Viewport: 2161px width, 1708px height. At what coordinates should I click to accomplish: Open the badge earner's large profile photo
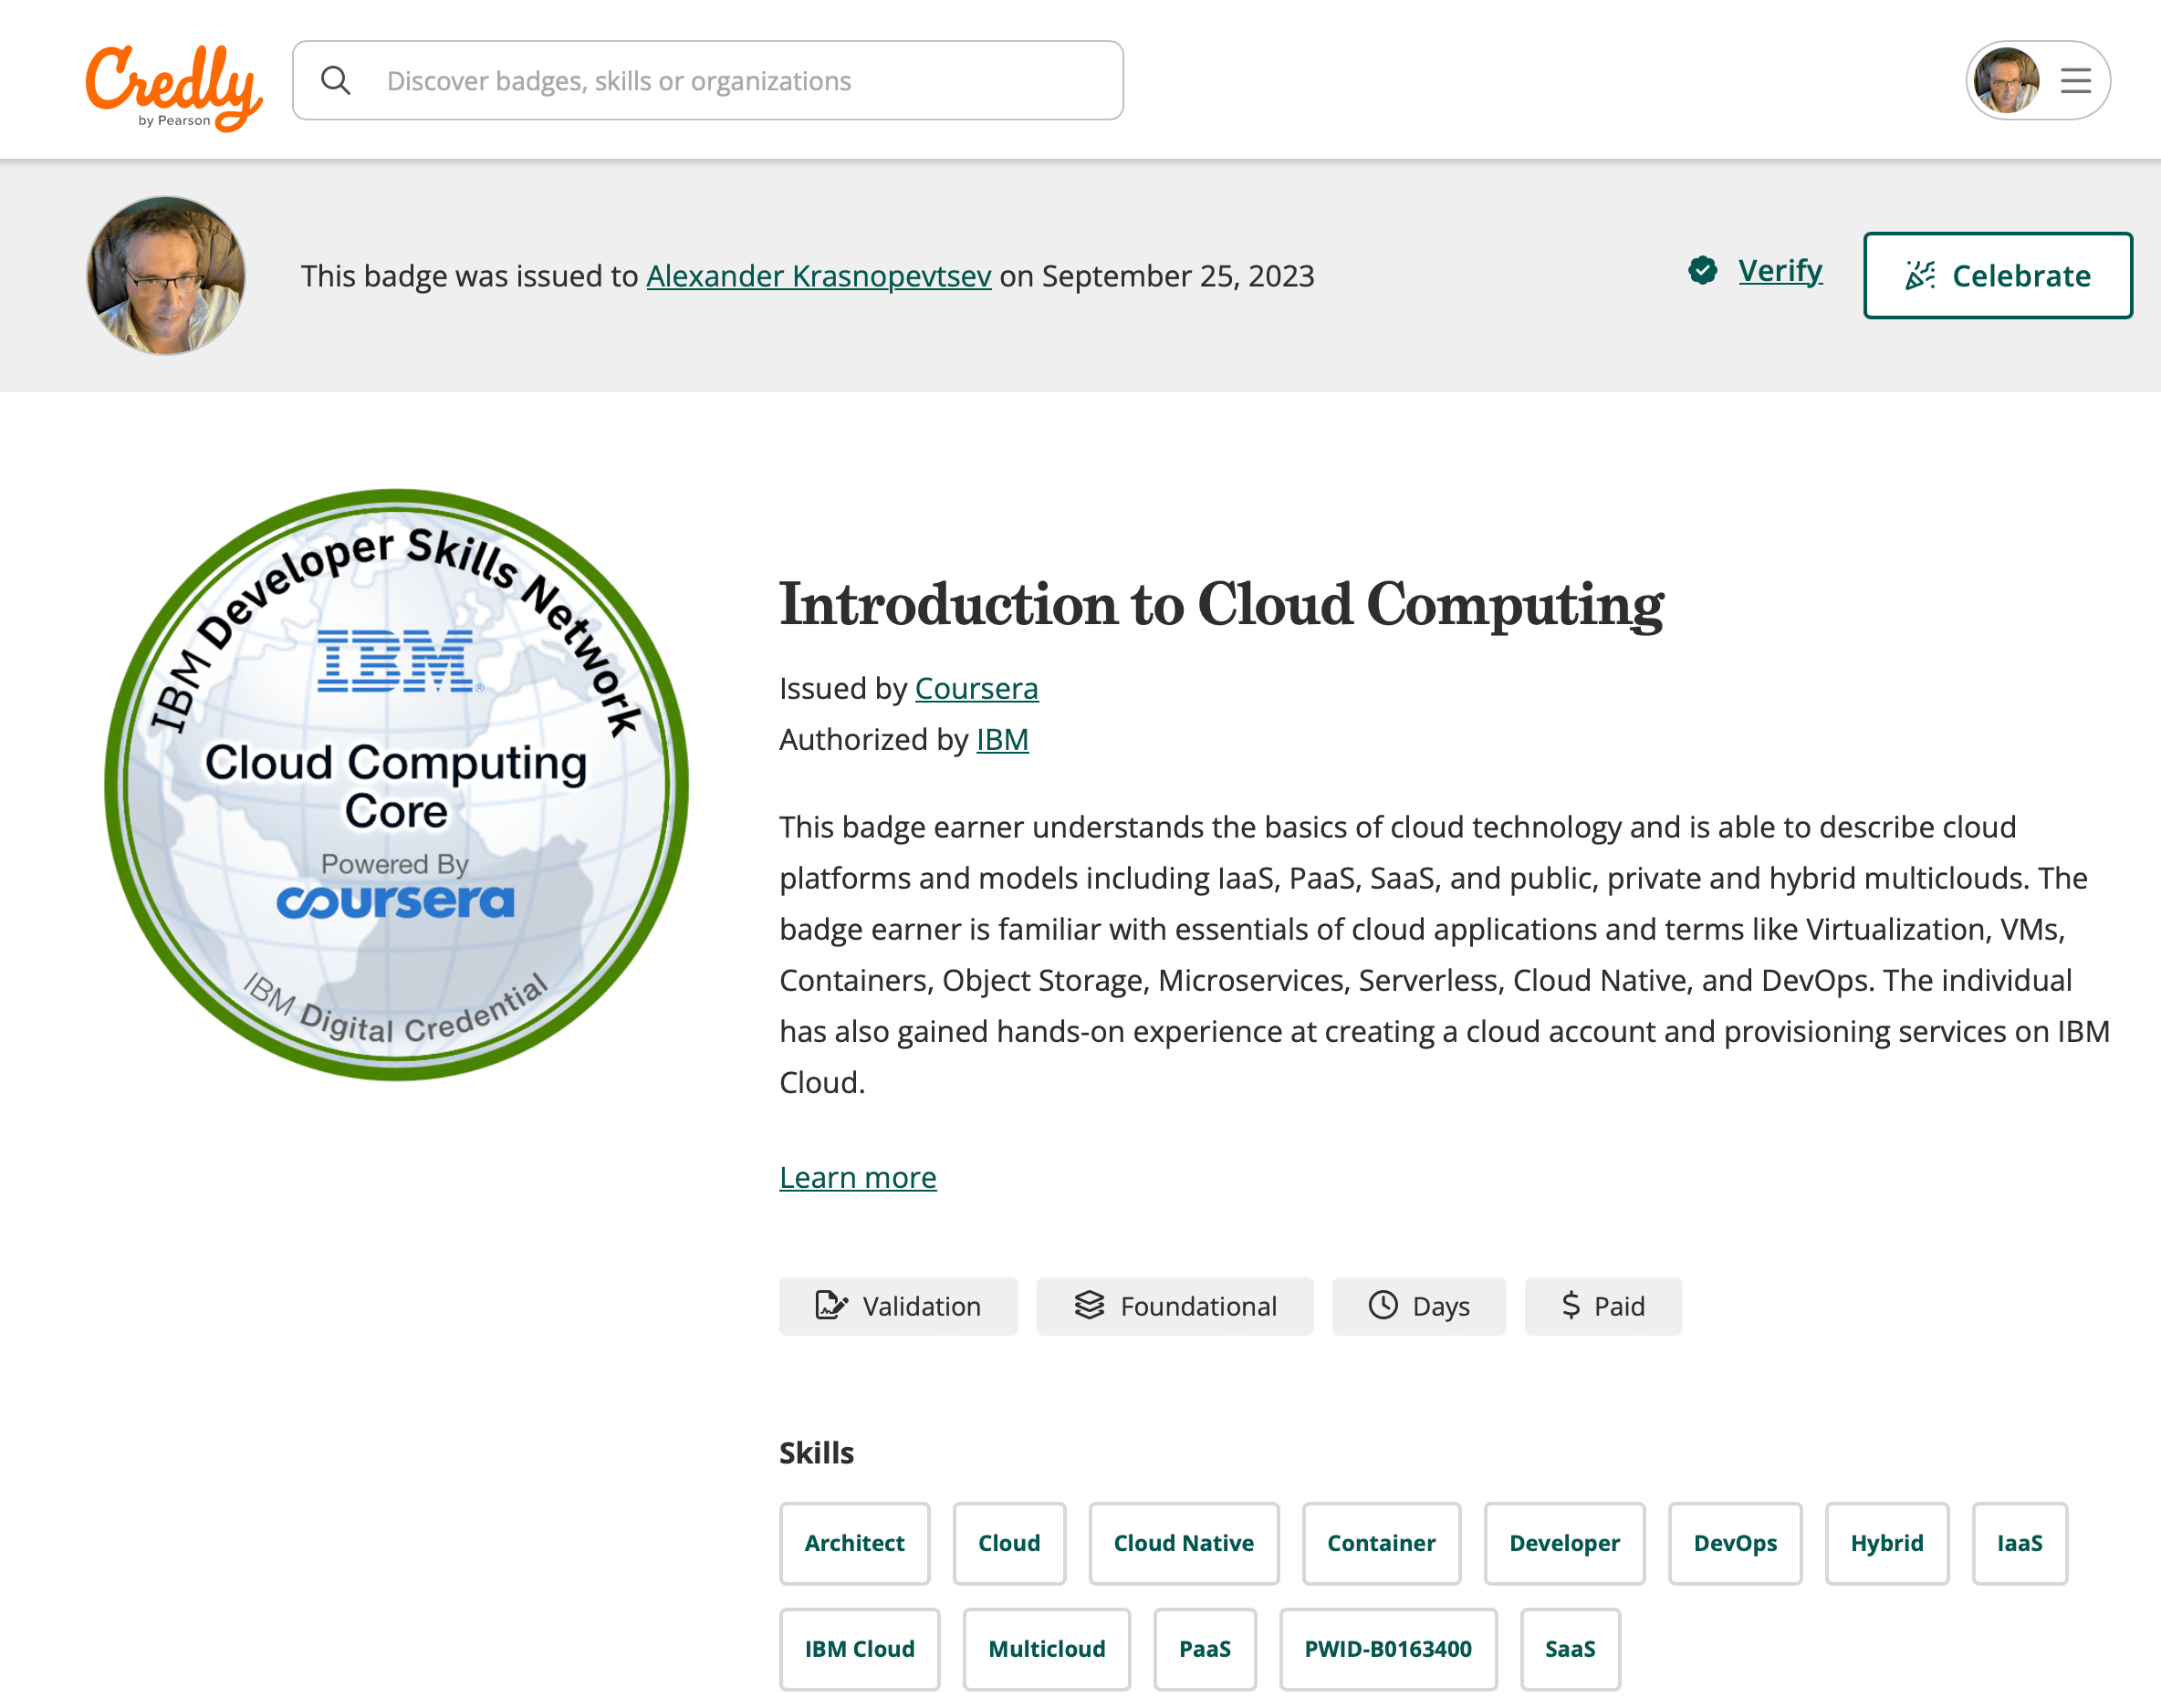click(166, 275)
